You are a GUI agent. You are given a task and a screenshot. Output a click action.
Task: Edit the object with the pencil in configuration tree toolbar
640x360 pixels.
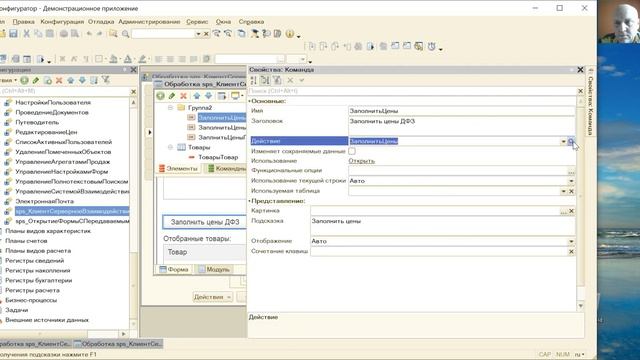coord(36,80)
